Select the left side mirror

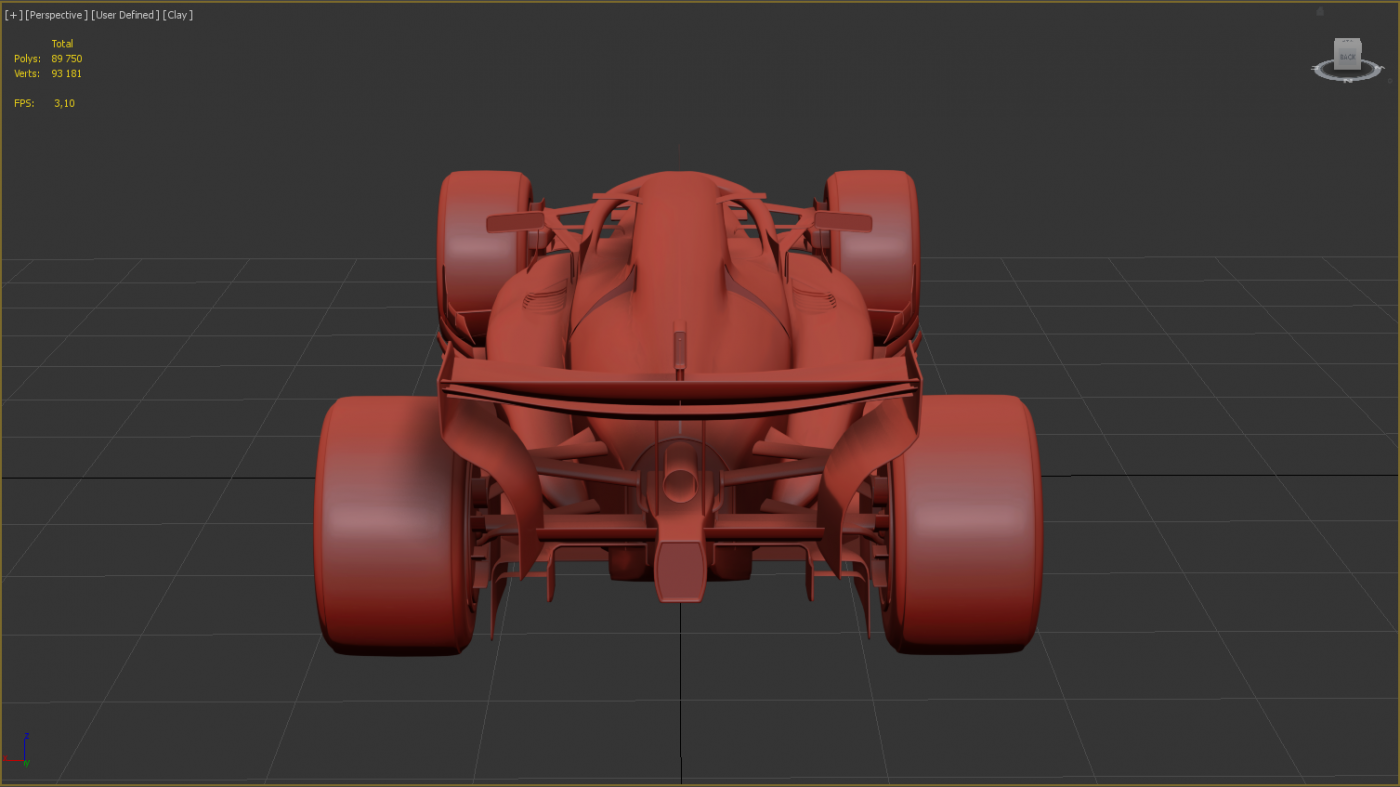(512, 223)
